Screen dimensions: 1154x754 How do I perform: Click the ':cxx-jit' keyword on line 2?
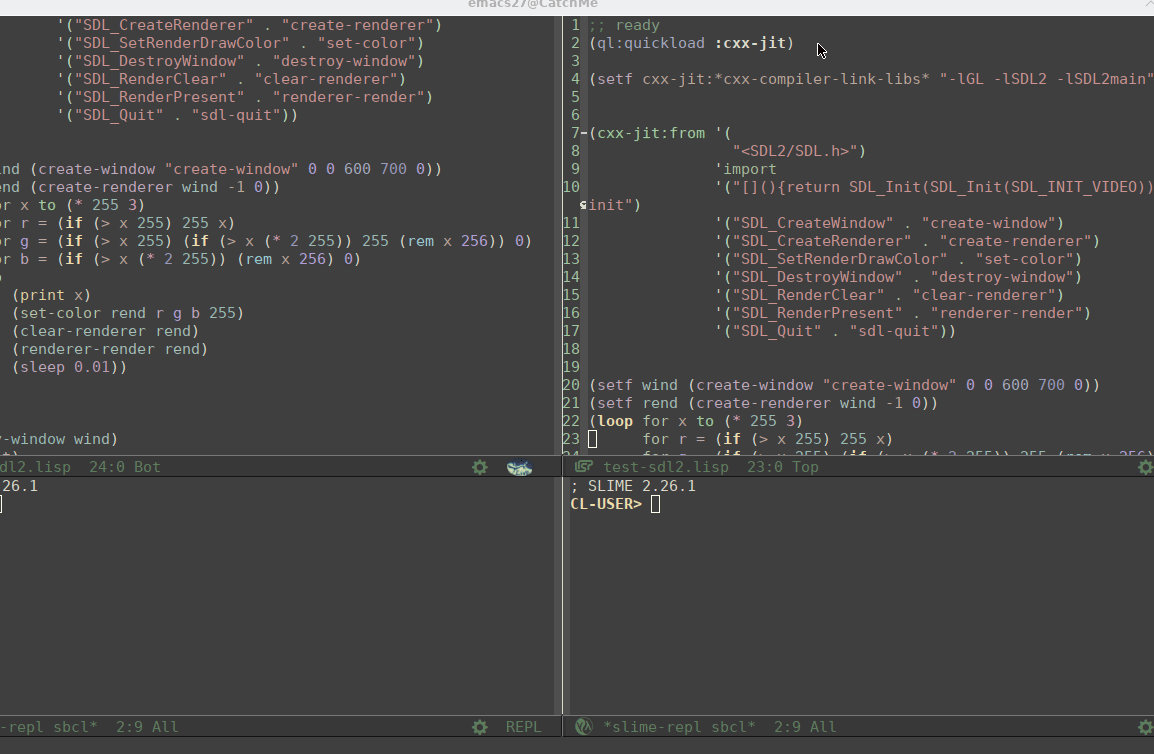751,43
